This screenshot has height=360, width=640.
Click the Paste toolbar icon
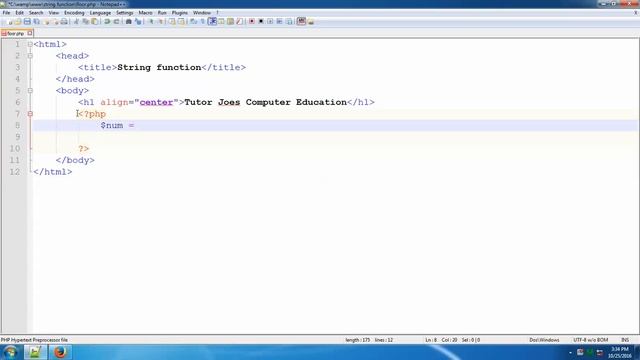[x=94, y=21]
